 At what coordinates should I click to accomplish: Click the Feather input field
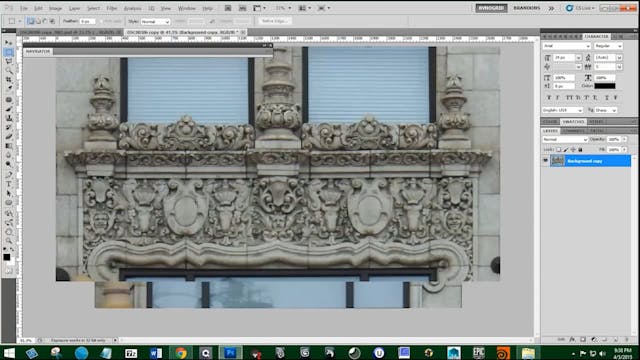pyautogui.click(x=87, y=21)
